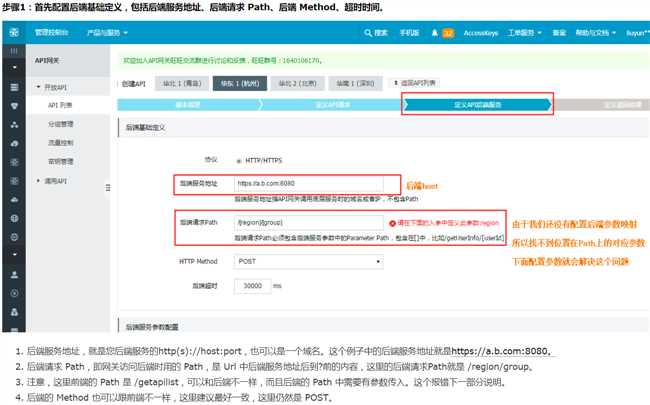Viewport: 650px width, 405px height.
Task: Switch to 华南 1 (深圳) region tab
Action: [355, 83]
